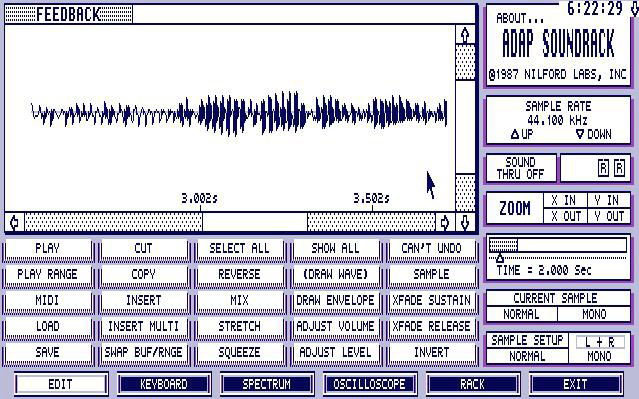Image resolution: width=639 pixels, height=399 pixels.
Task: Click the waveform scroll up arrow
Action: point(465,35)
